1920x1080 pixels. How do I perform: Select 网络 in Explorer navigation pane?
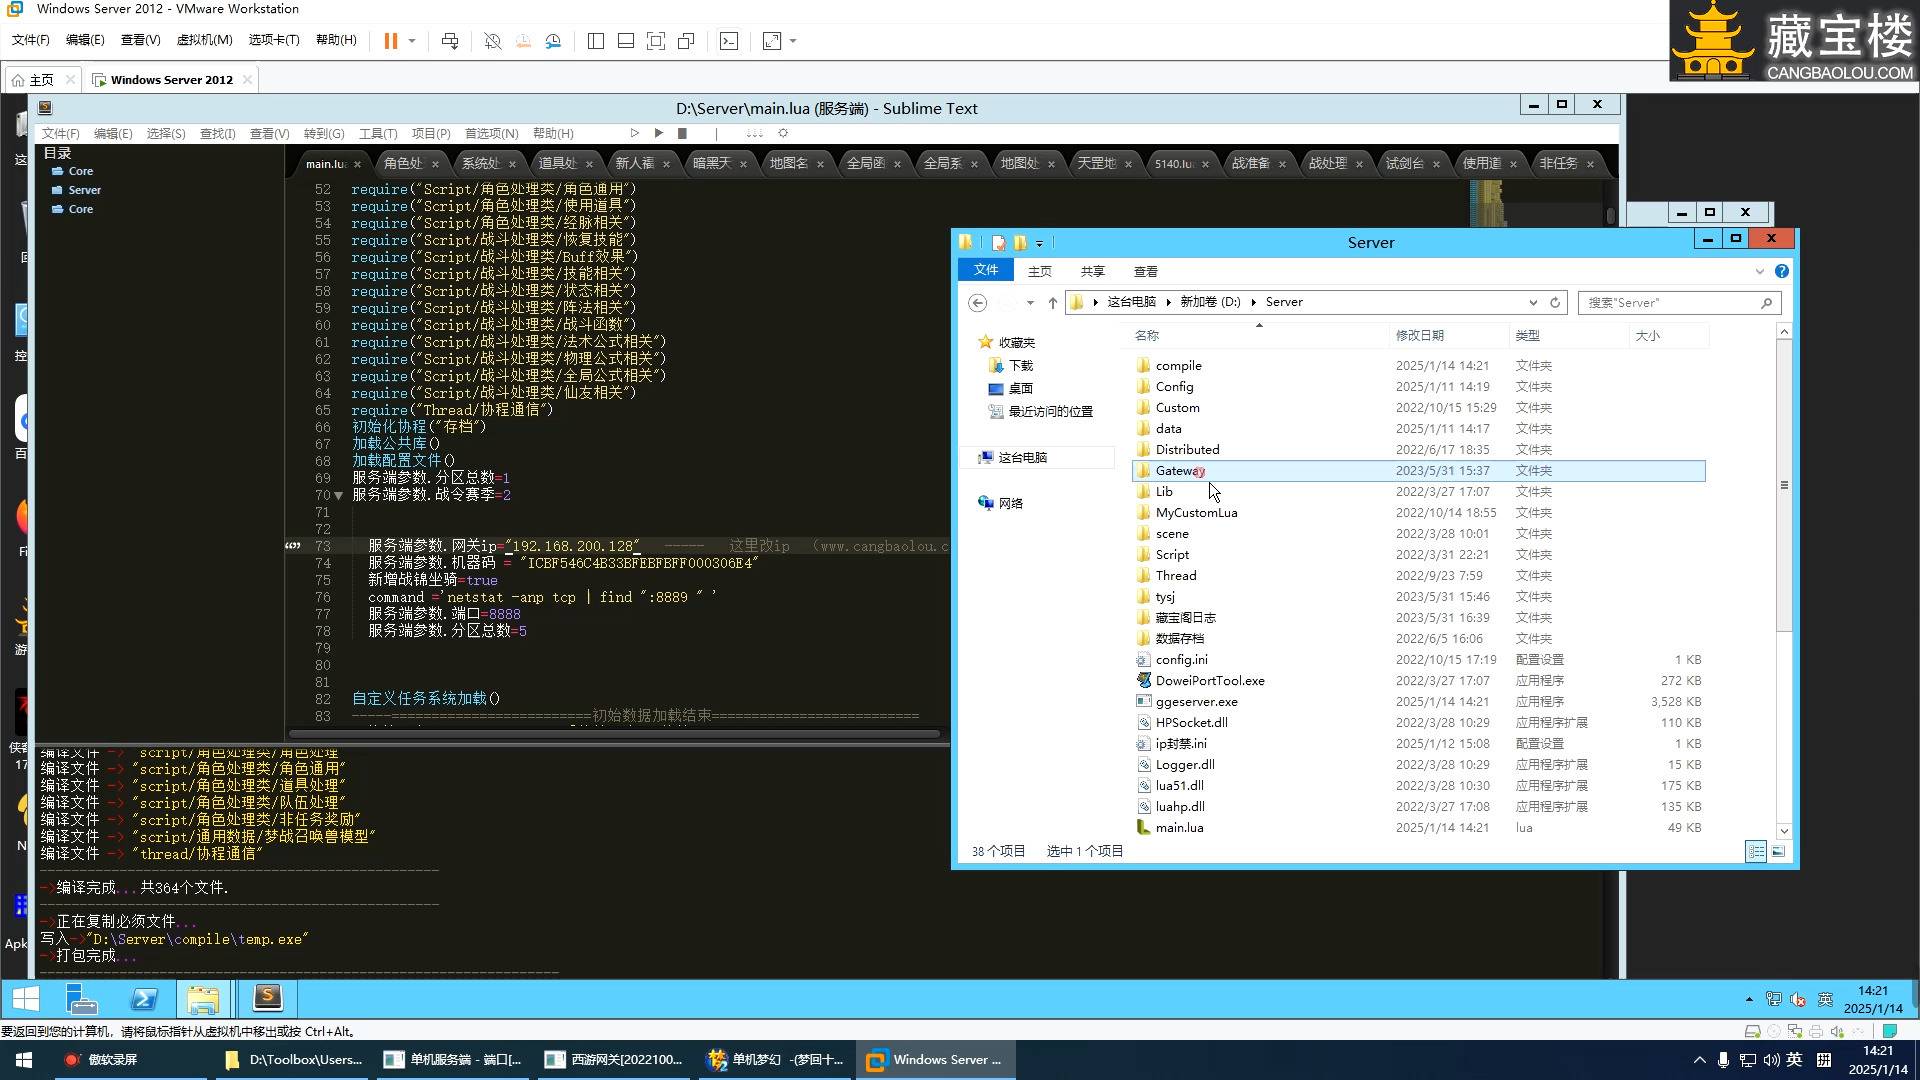pyautogui.click(x=1010, y=503)
